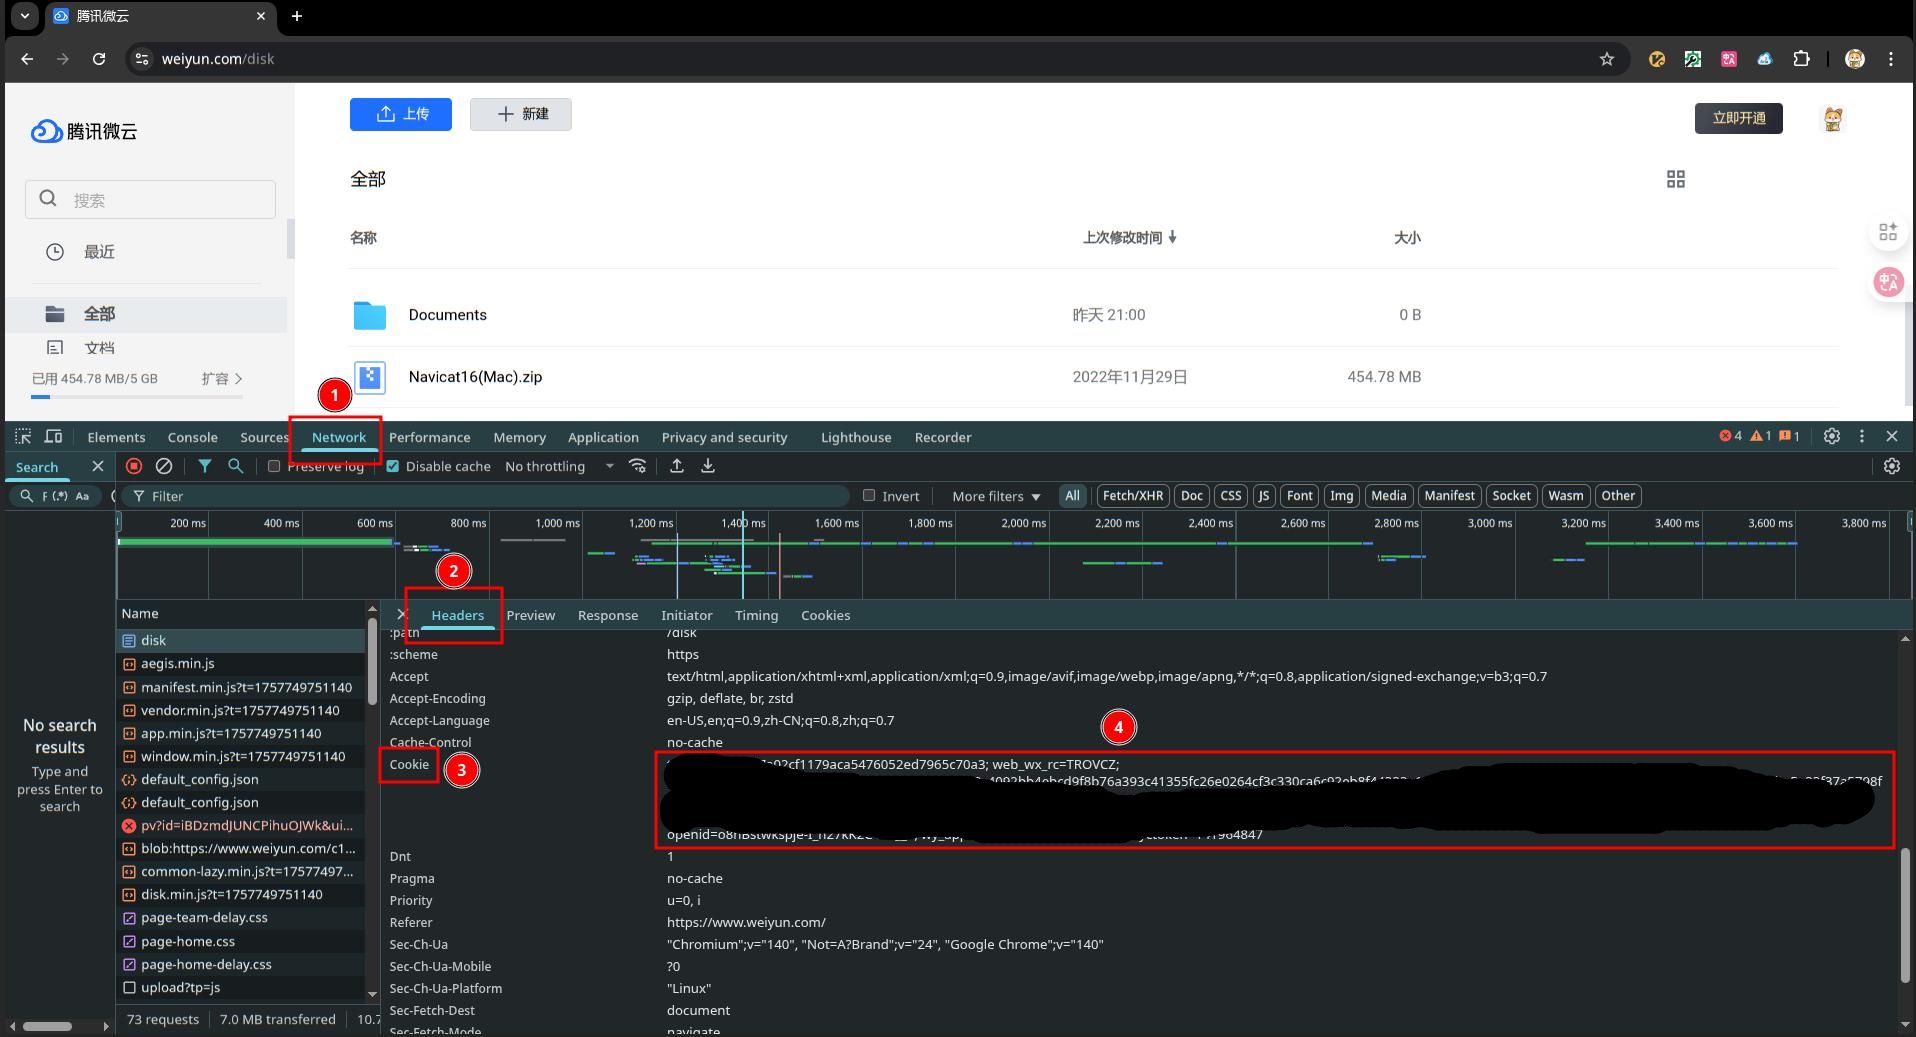Click the 上传 upload button
This screenshot has height=1037, width=1916.
coord(401,114)
